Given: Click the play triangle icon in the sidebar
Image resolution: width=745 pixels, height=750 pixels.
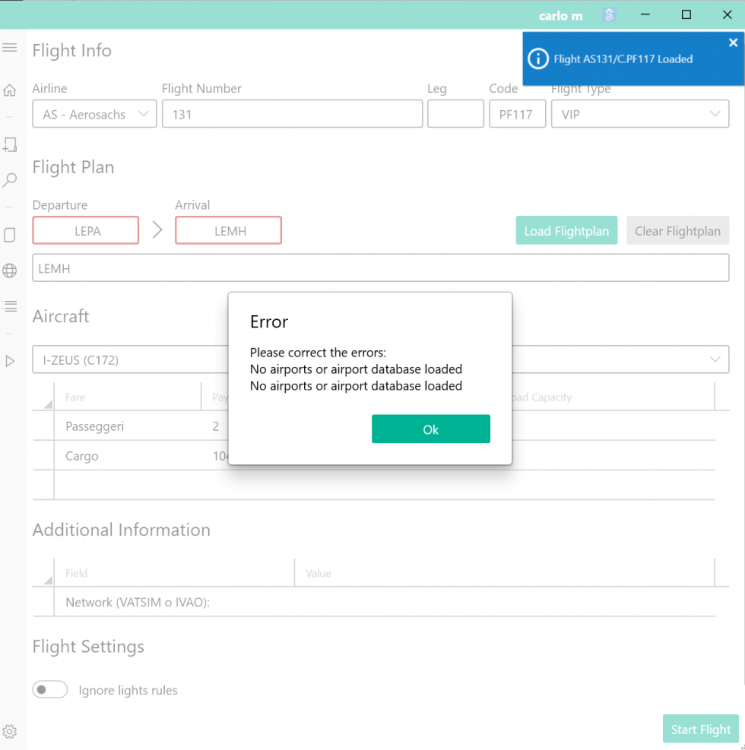Looking at the screenshot, I should click(x=10, y=361).
